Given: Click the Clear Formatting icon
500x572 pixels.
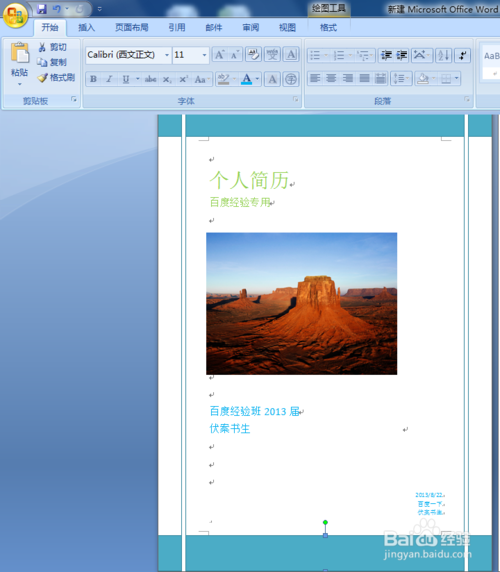Looking at the screenshot, I should 253,55.
